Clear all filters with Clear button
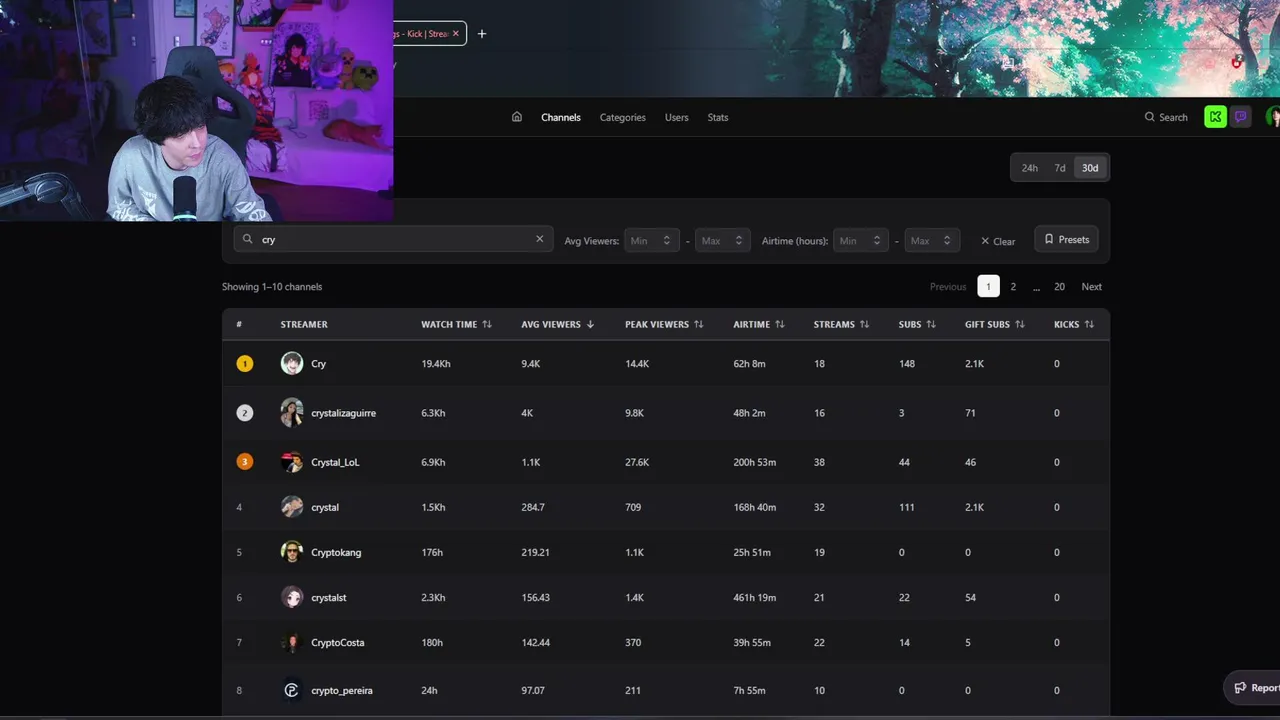This screenshot has height=720, width=1280. [998, 241]
